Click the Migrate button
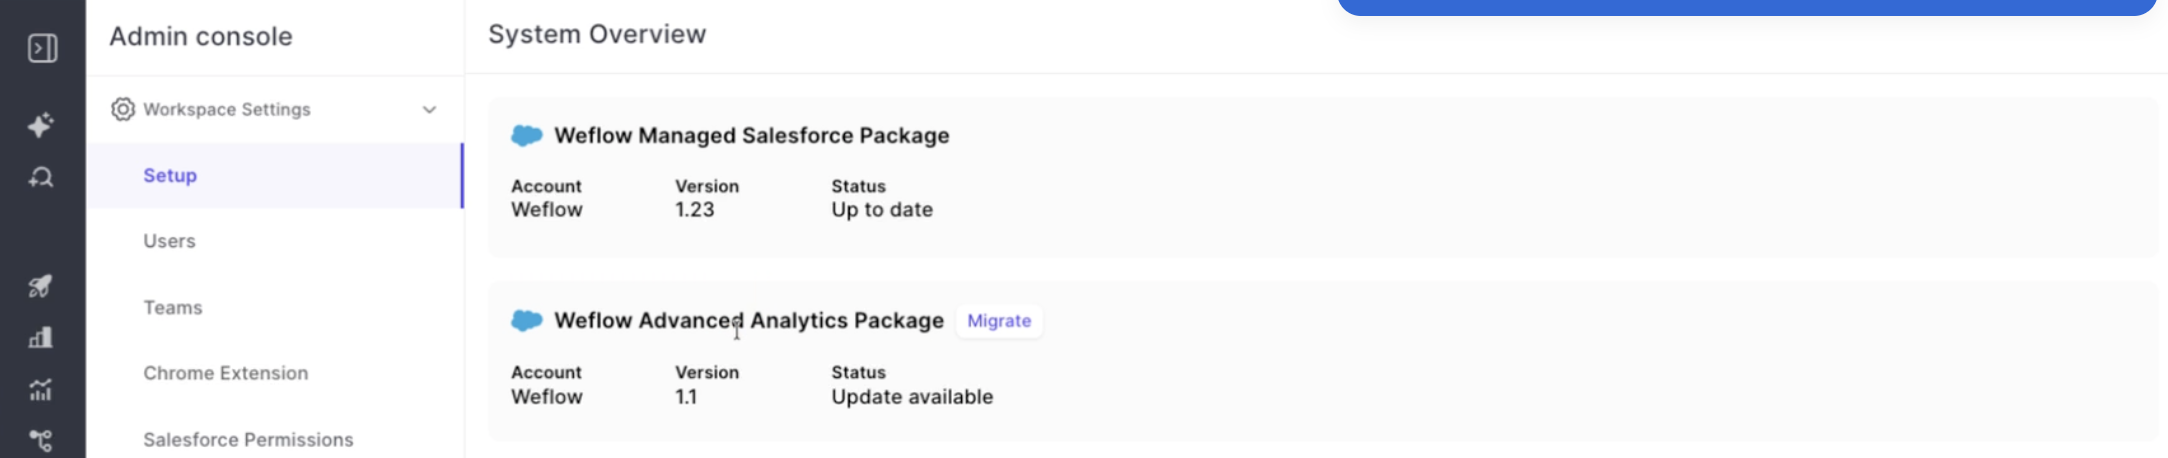The width and height of the screenshot is (2168, 458). coord(999,321)
